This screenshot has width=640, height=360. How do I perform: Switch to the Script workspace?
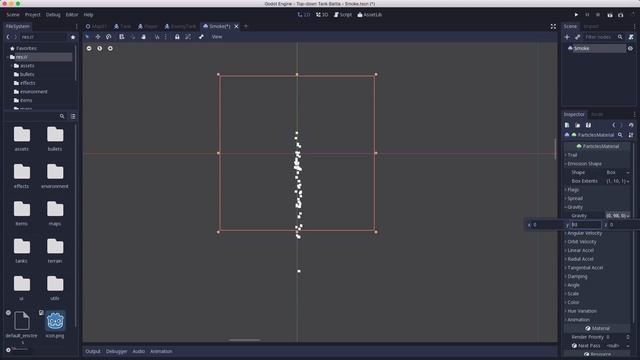pyautogui.click(x=343, y=15)
